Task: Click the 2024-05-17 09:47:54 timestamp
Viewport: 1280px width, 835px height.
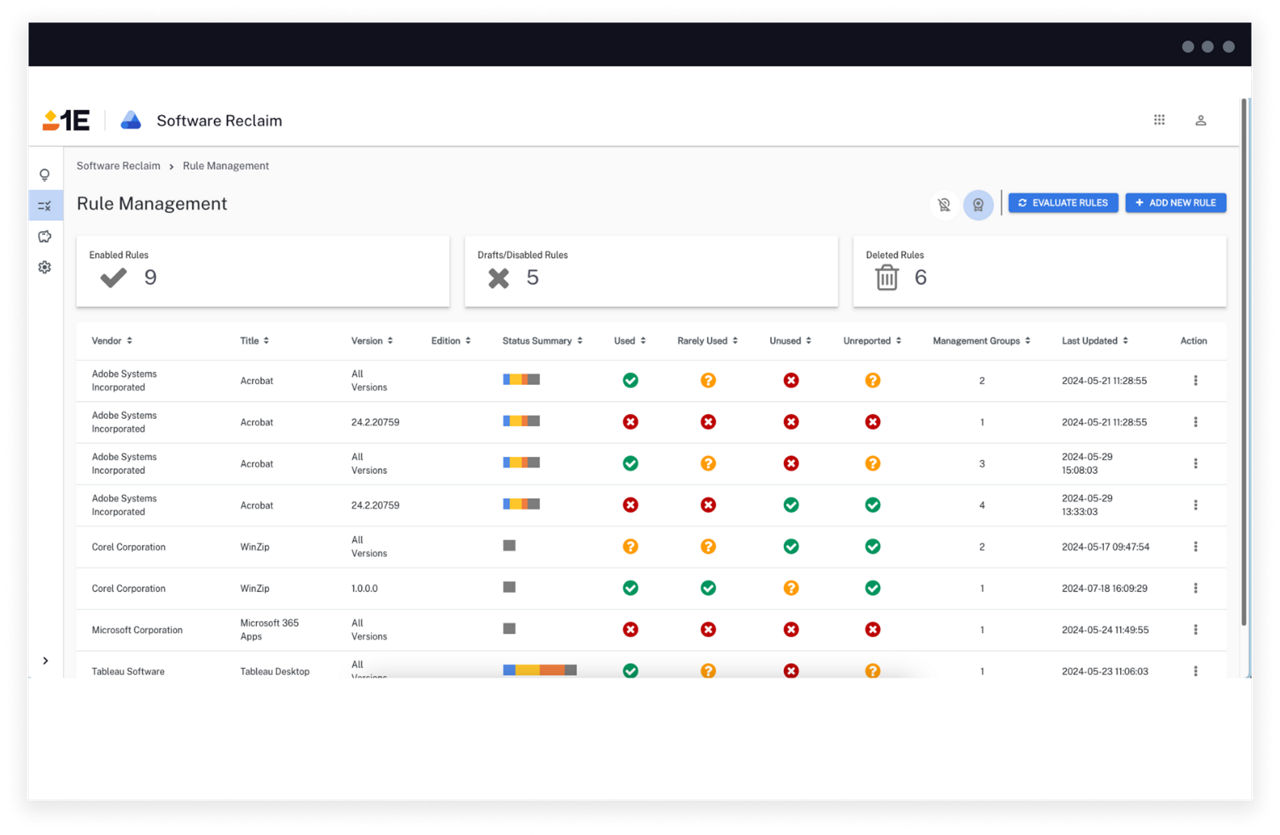Action: pyautogui.click(x=1105, y=547)
